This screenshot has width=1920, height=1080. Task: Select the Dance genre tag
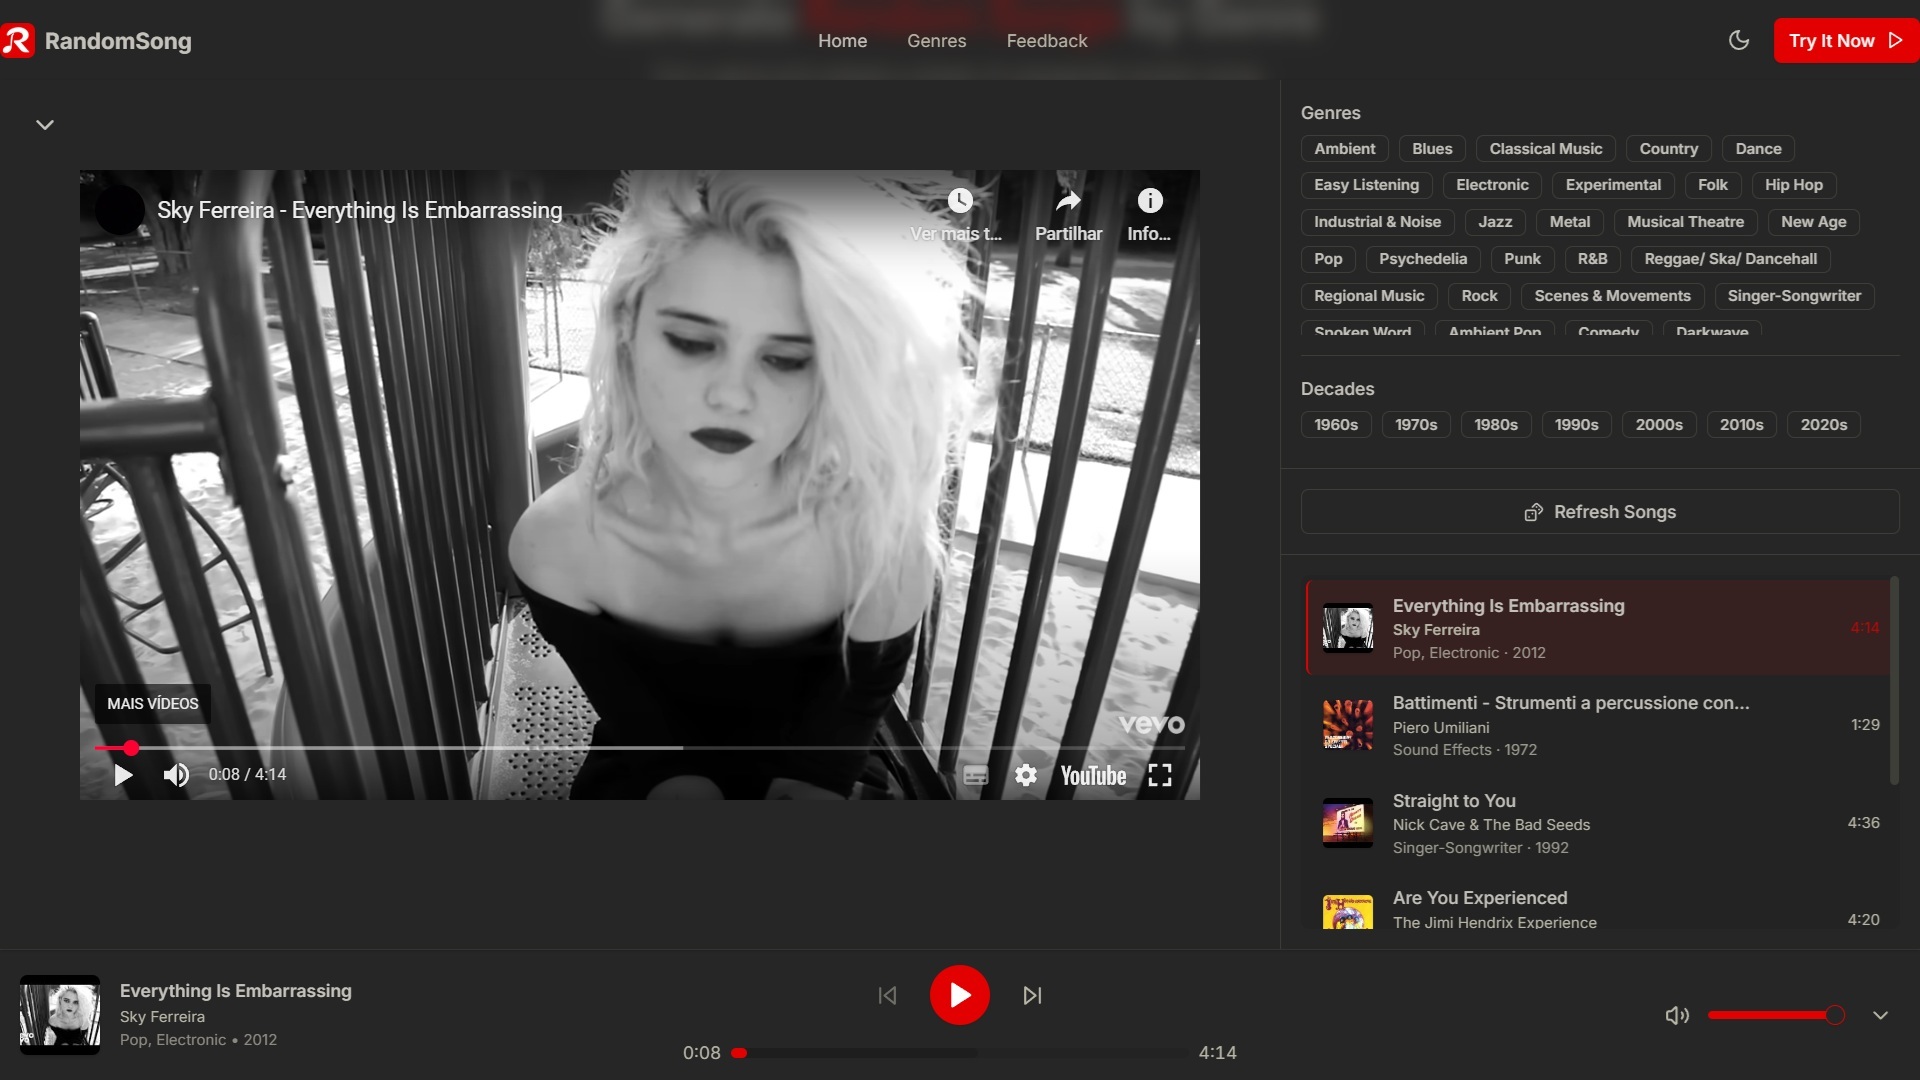coord(1758,149)
